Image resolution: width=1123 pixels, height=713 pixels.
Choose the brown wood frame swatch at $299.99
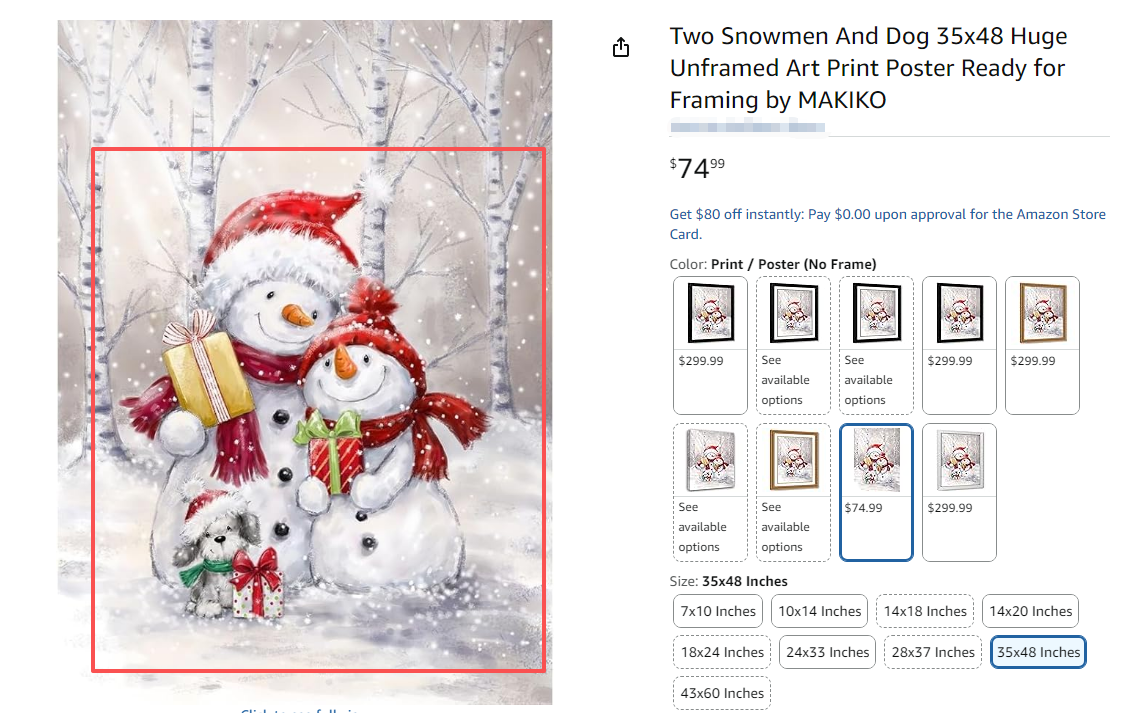tap(1042, 345)
